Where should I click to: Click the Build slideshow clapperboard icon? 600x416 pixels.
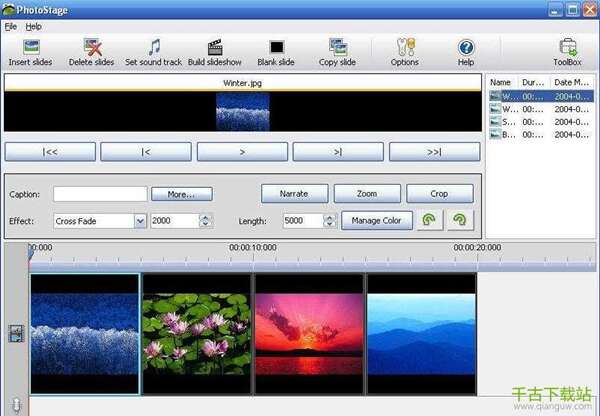215,47
